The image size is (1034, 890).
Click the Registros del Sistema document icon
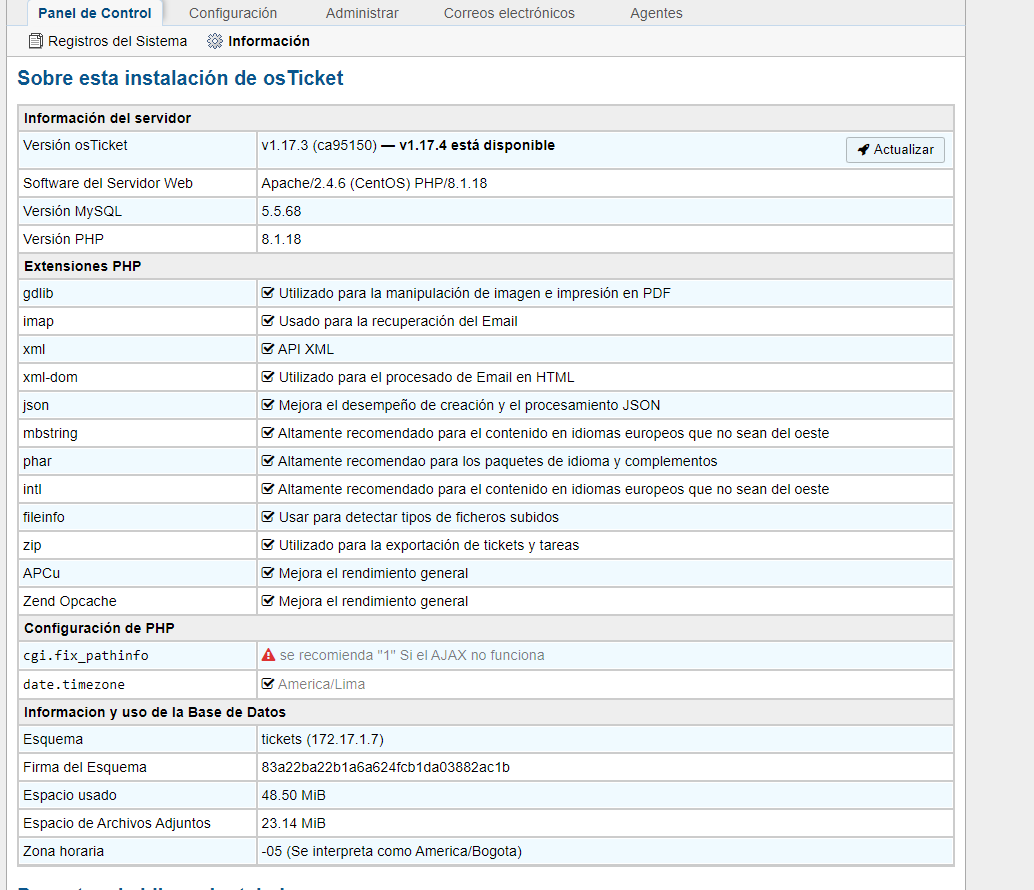36,41
